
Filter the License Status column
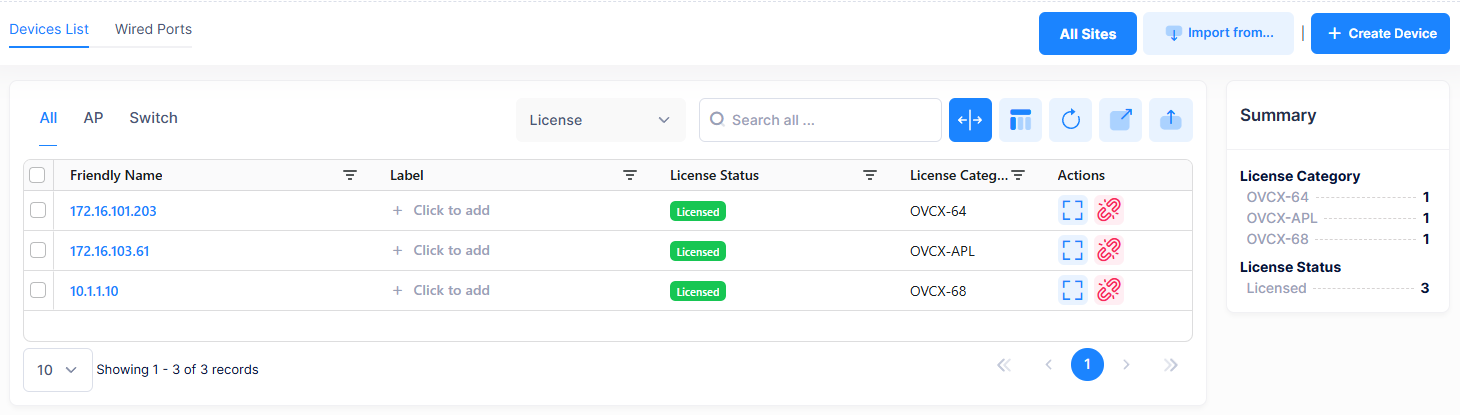870,175
